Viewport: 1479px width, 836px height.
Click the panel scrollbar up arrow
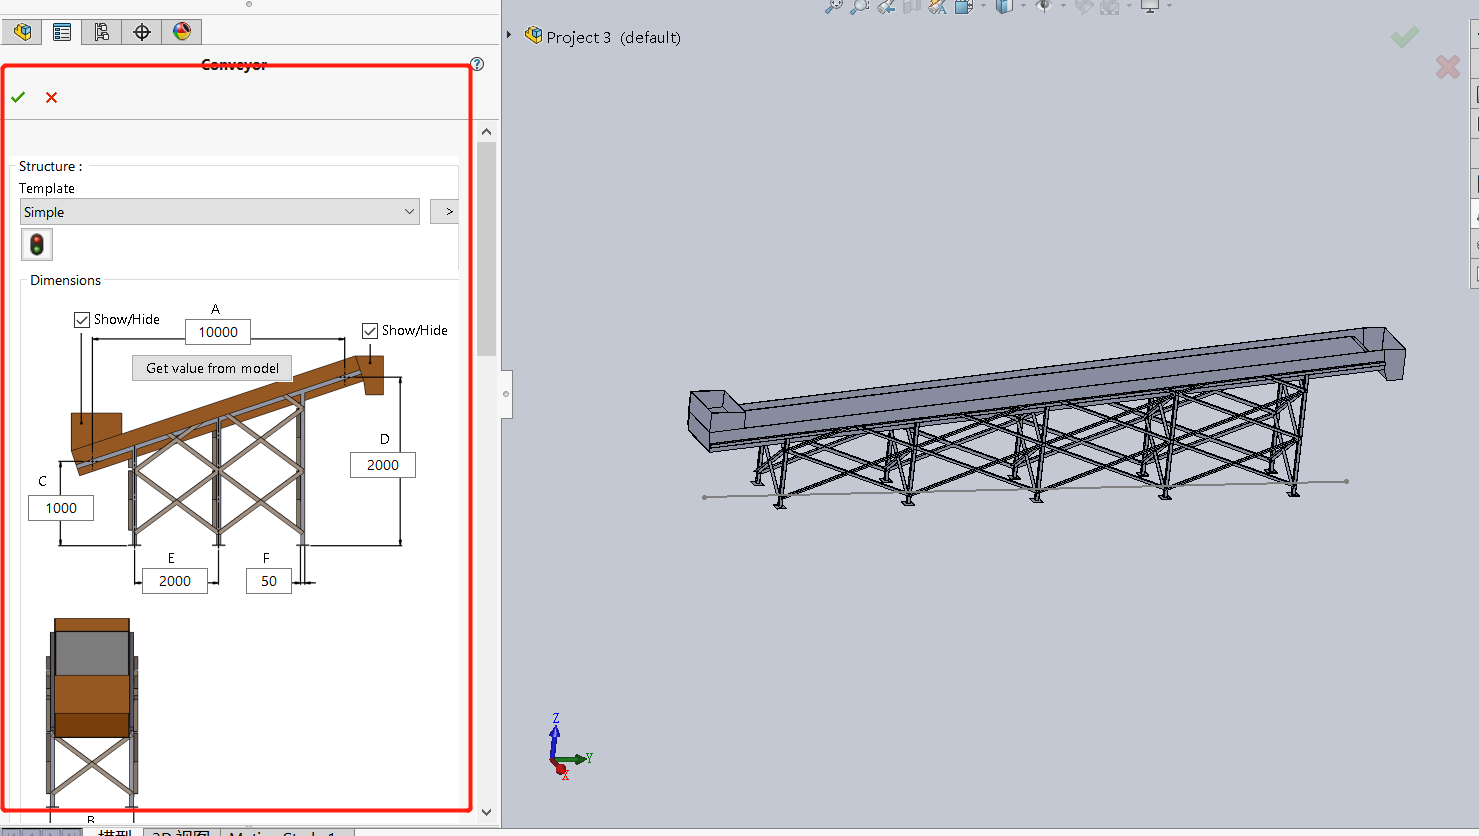(x=487, y=132)
